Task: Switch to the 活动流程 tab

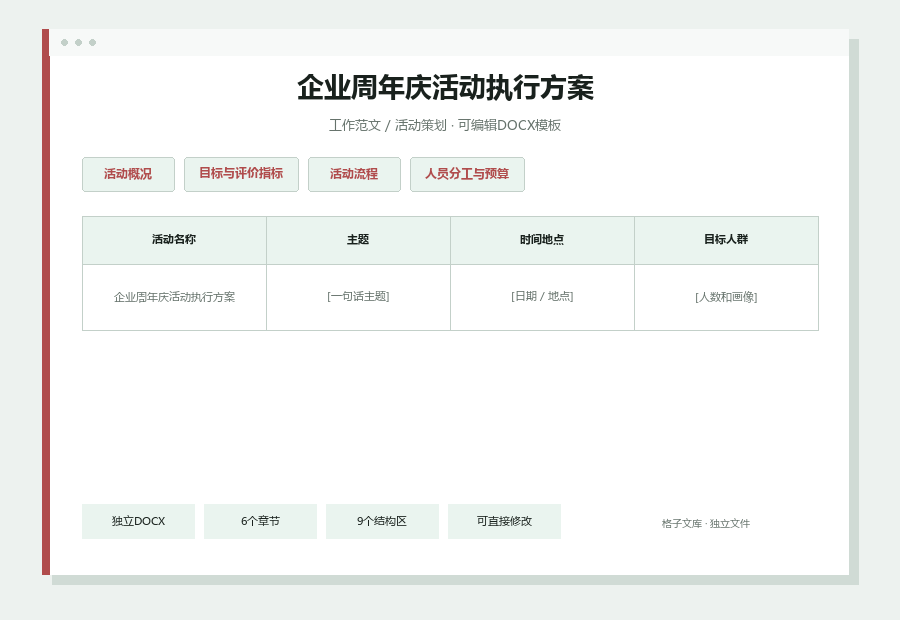Action: point(354,174)
